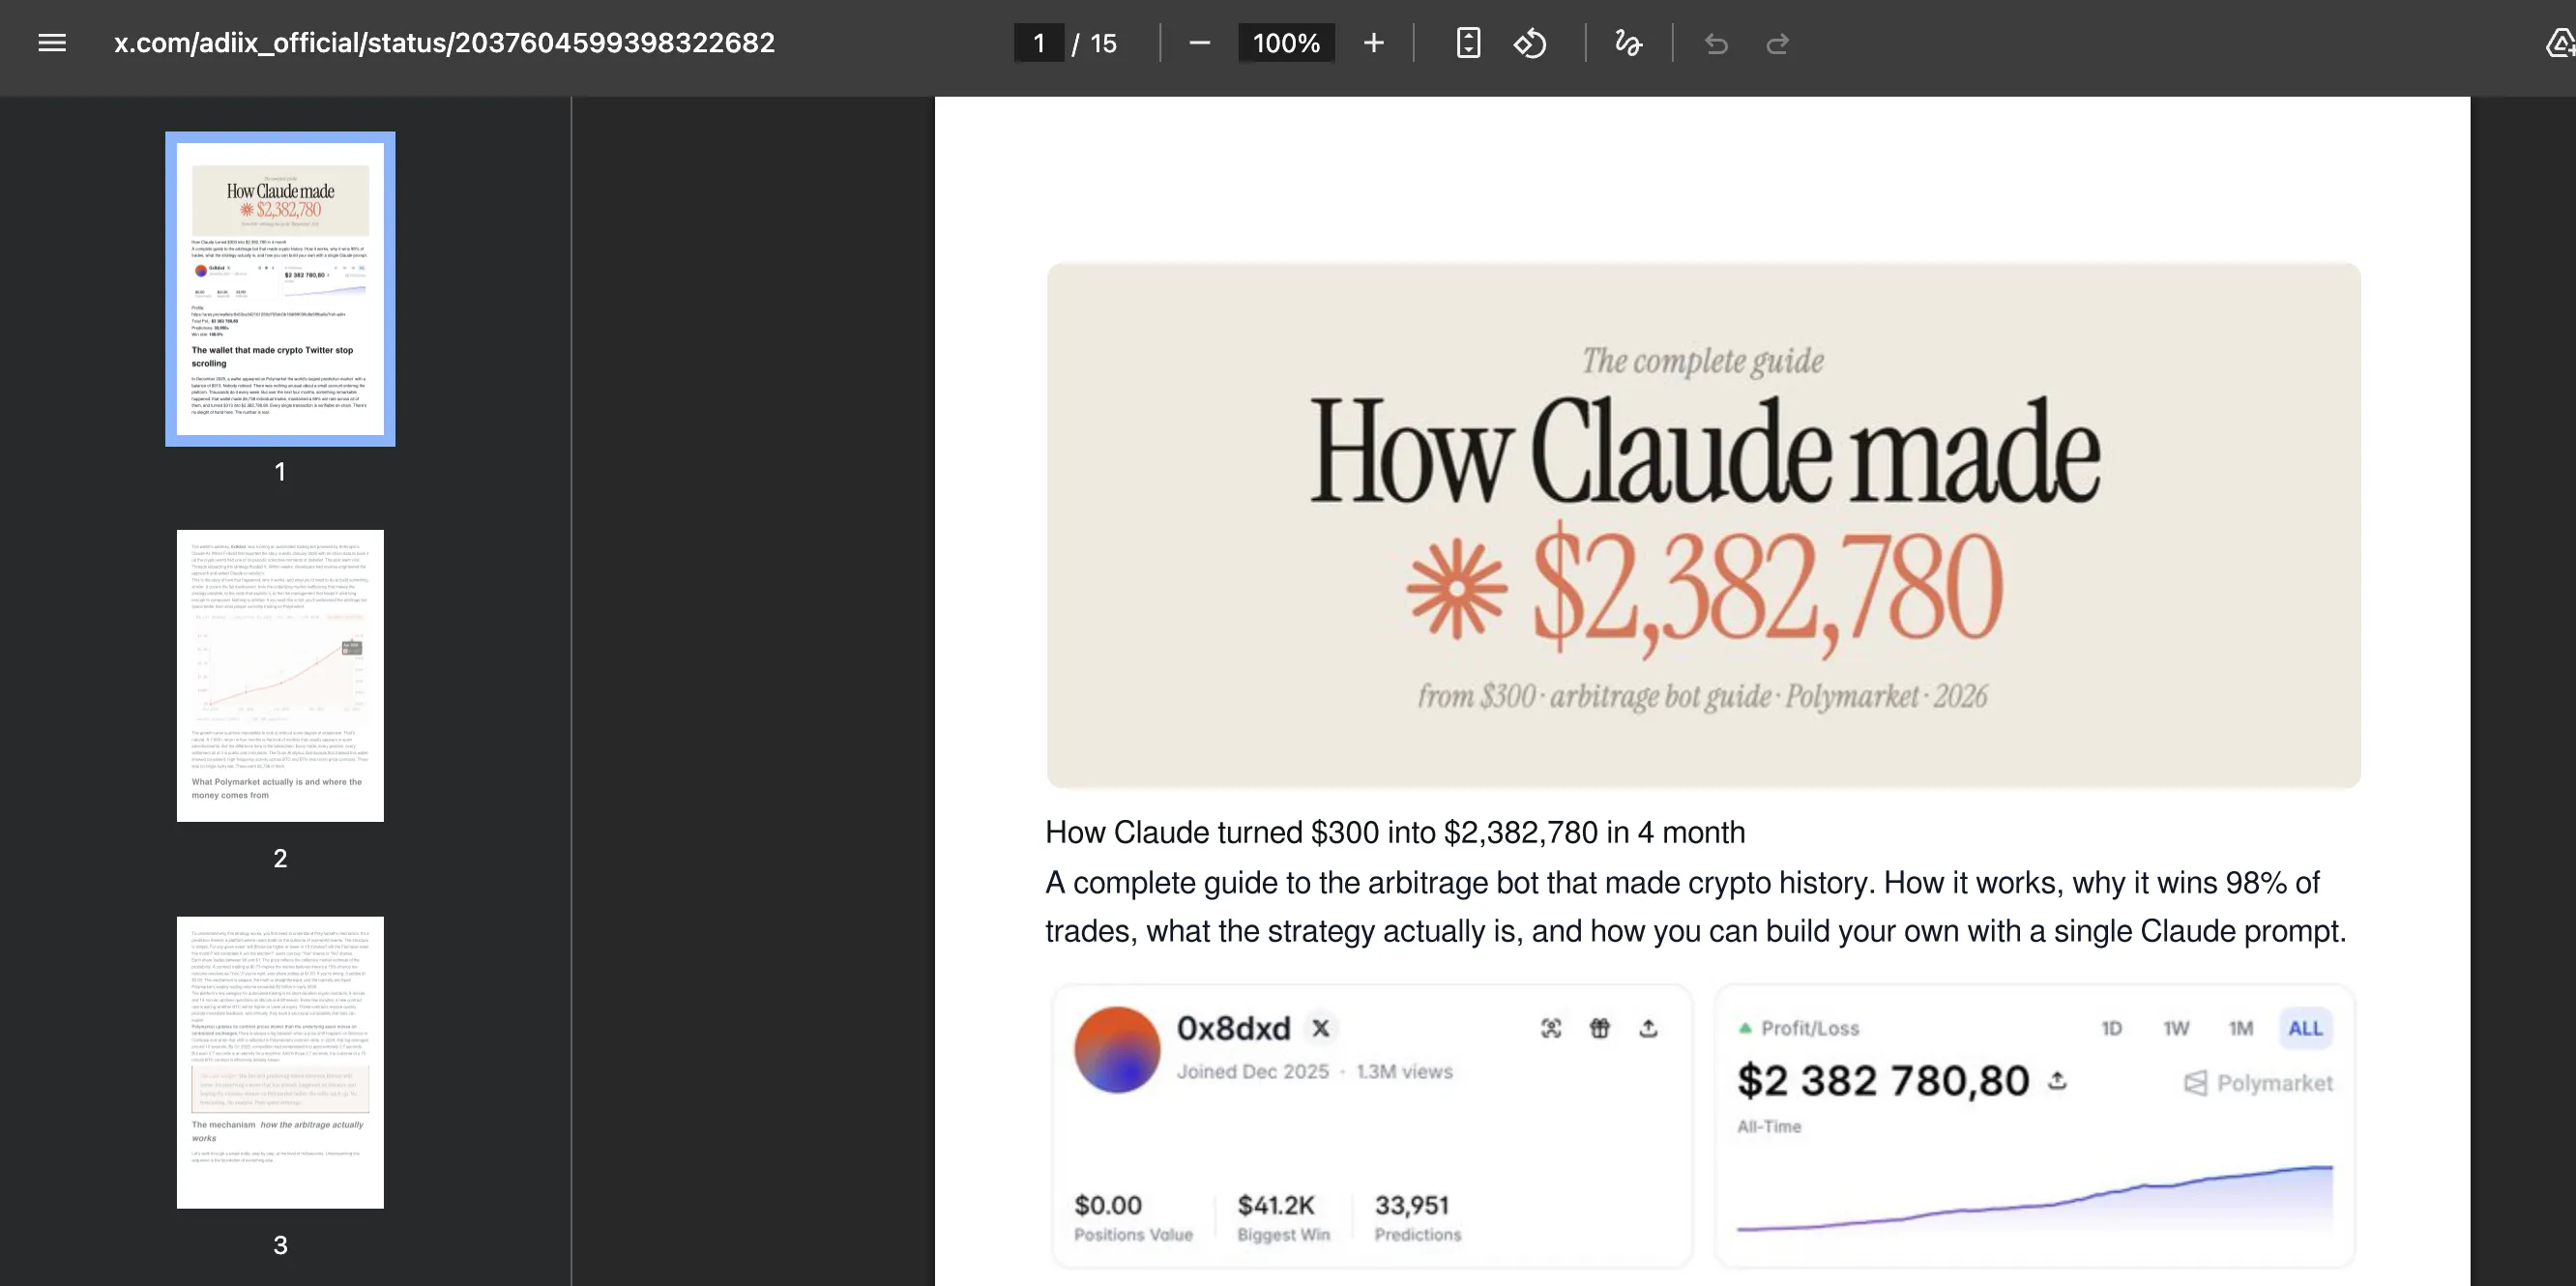
Task: Click the "$0.00" positions value
Action: [1108, 1205]
